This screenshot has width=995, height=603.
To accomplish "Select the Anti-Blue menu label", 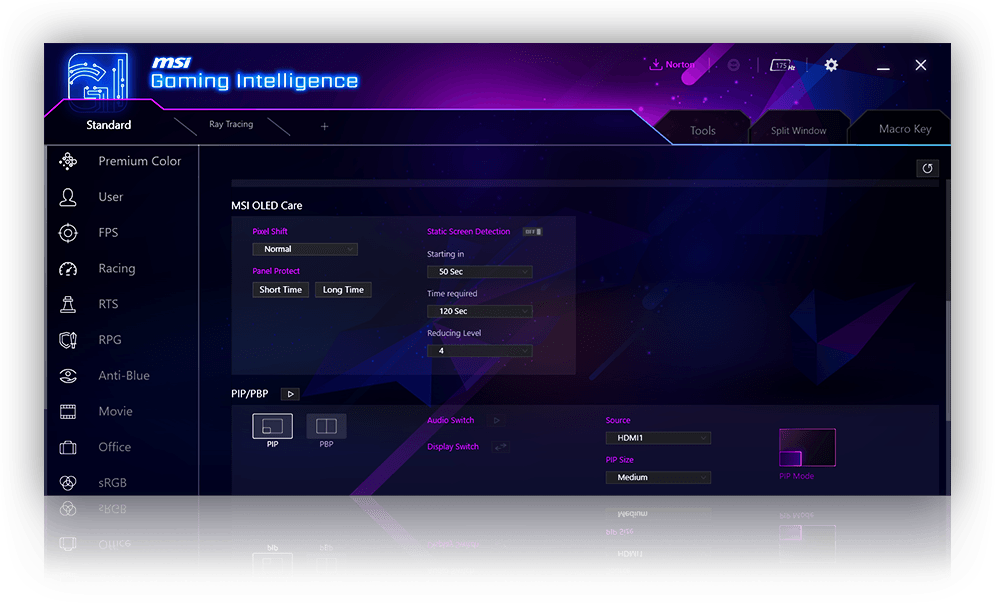I will [124, 376].
